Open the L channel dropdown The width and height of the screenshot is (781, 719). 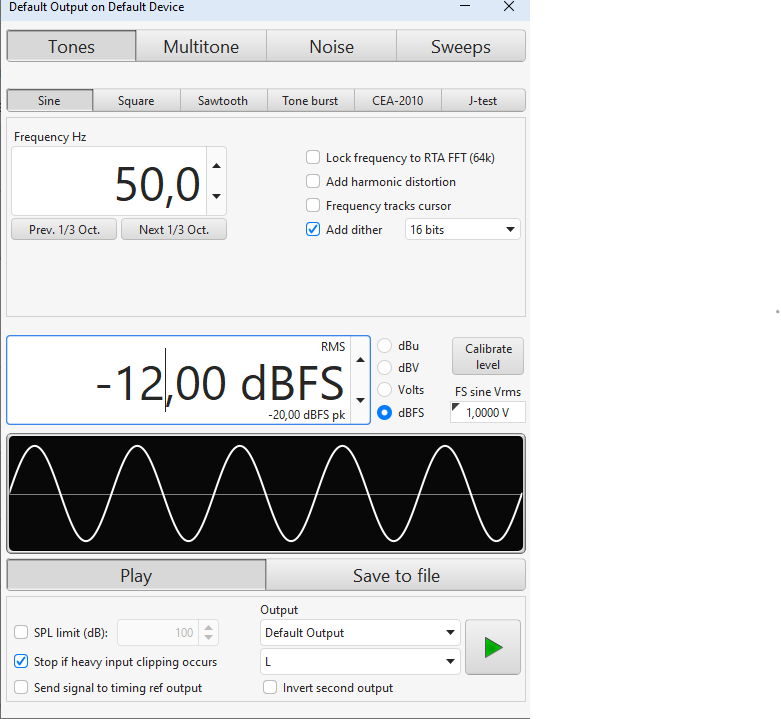click(360, 662)
